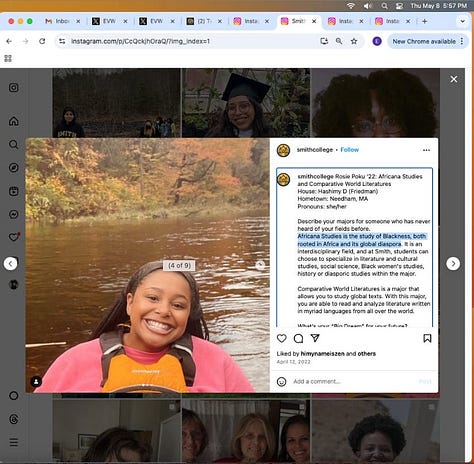Open macOS Control Center icon
The width and height of the screenshot is (474, 464).
[399, 6]
